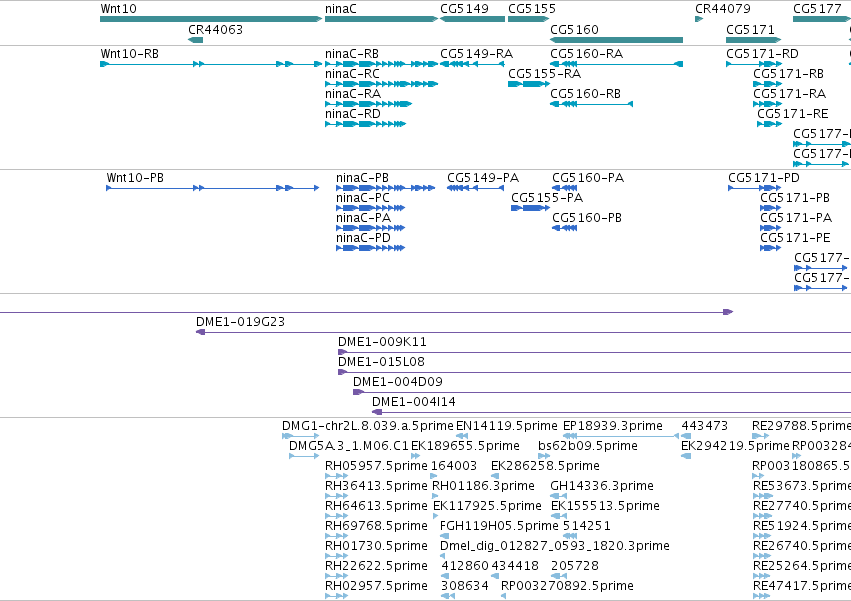Select the CG5149 gene label

click(465, 9)
